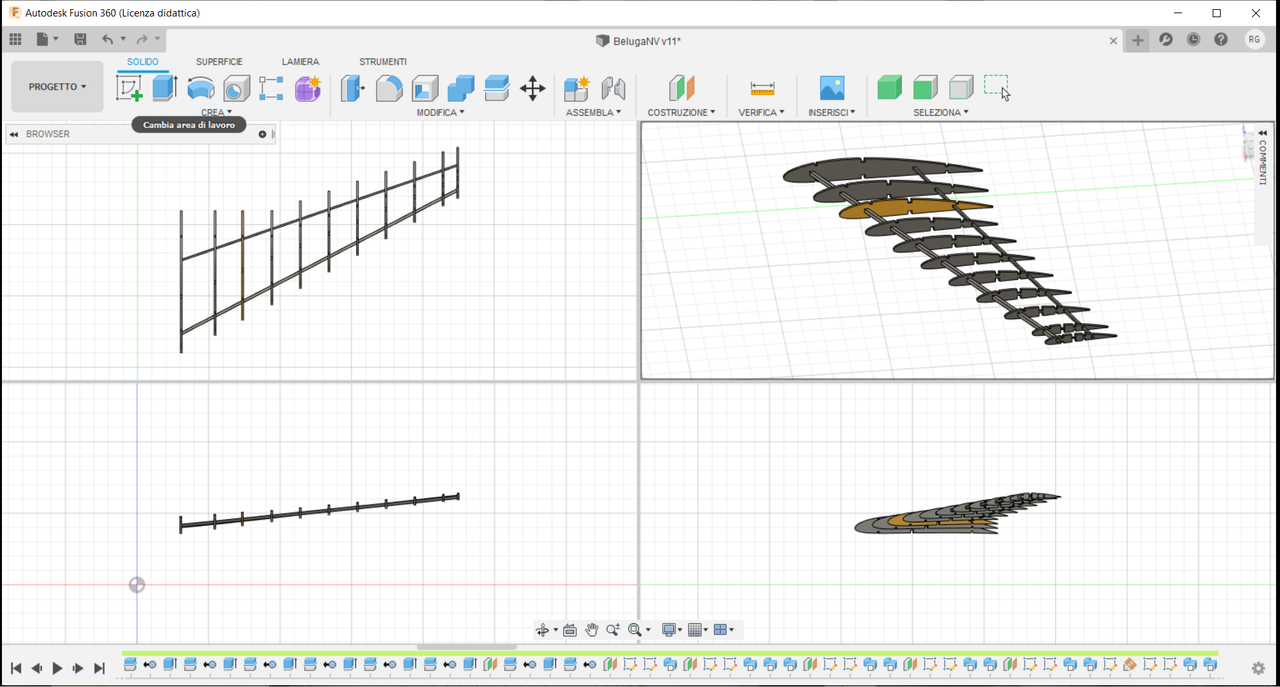The image size is (1280, 687).
Task: Switch to the STRUMENTI tab
Action: 383,62
